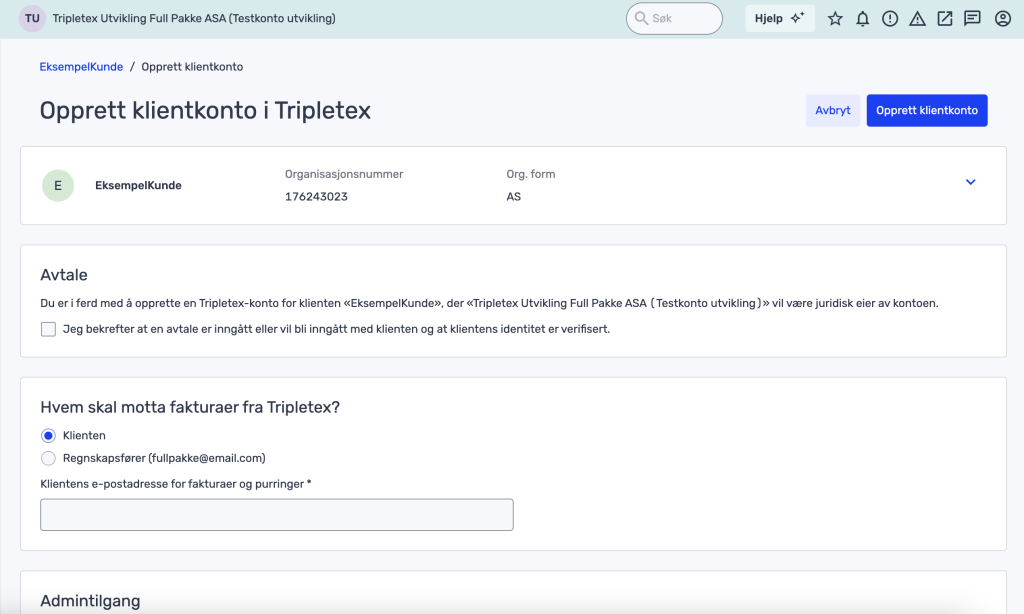
Task: Click the star favorites icon
Action: pyautogui.click(x=836, y=19)
